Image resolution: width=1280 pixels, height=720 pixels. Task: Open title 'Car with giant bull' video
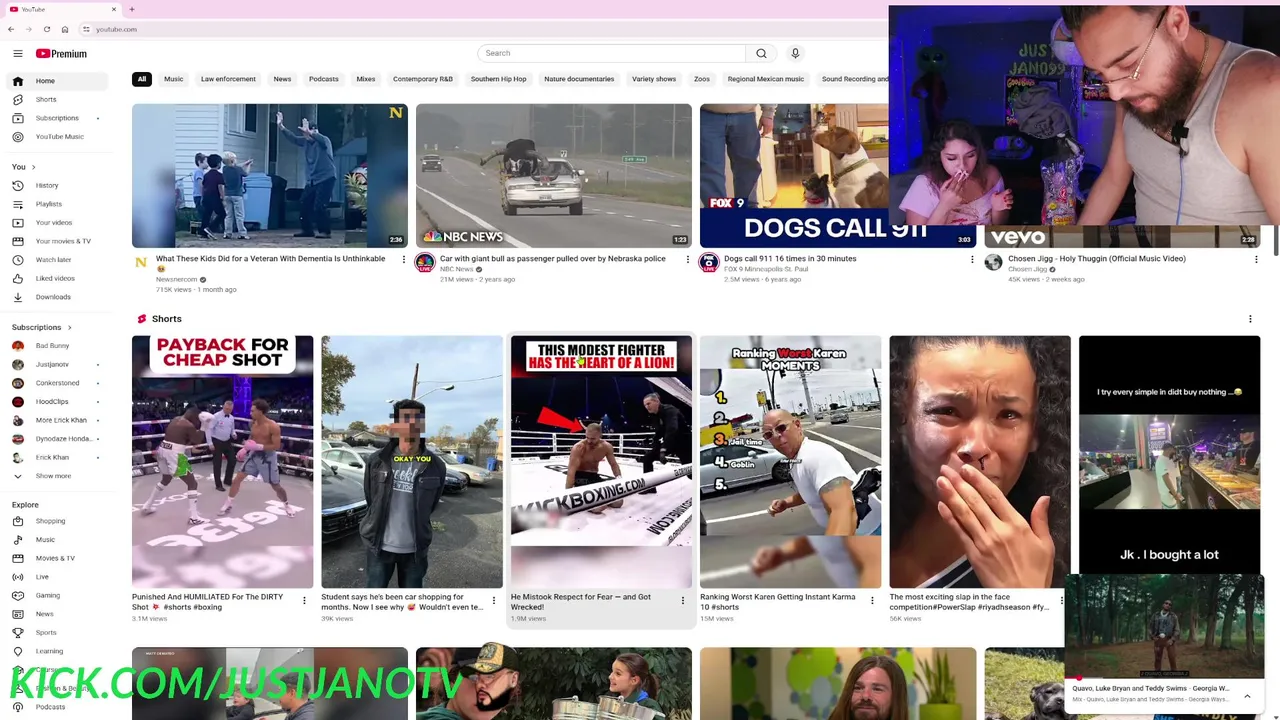tap(553, 258)
